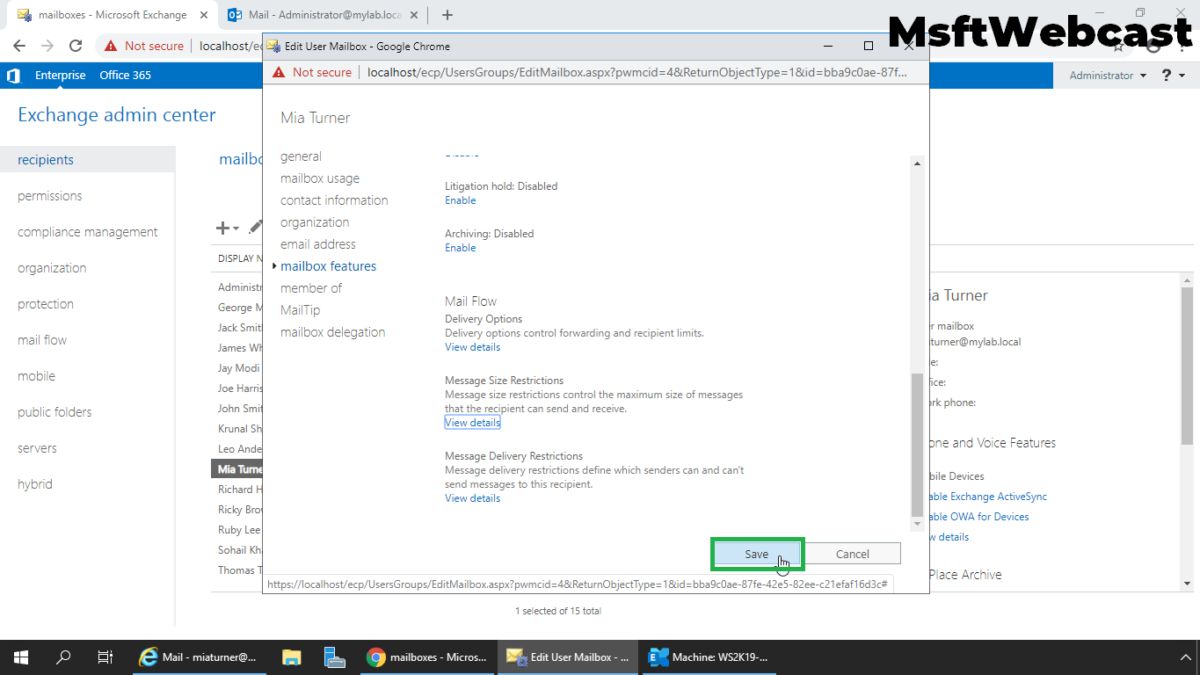
Task: Click the Office logo icon top left
Action: coord(13,75)
